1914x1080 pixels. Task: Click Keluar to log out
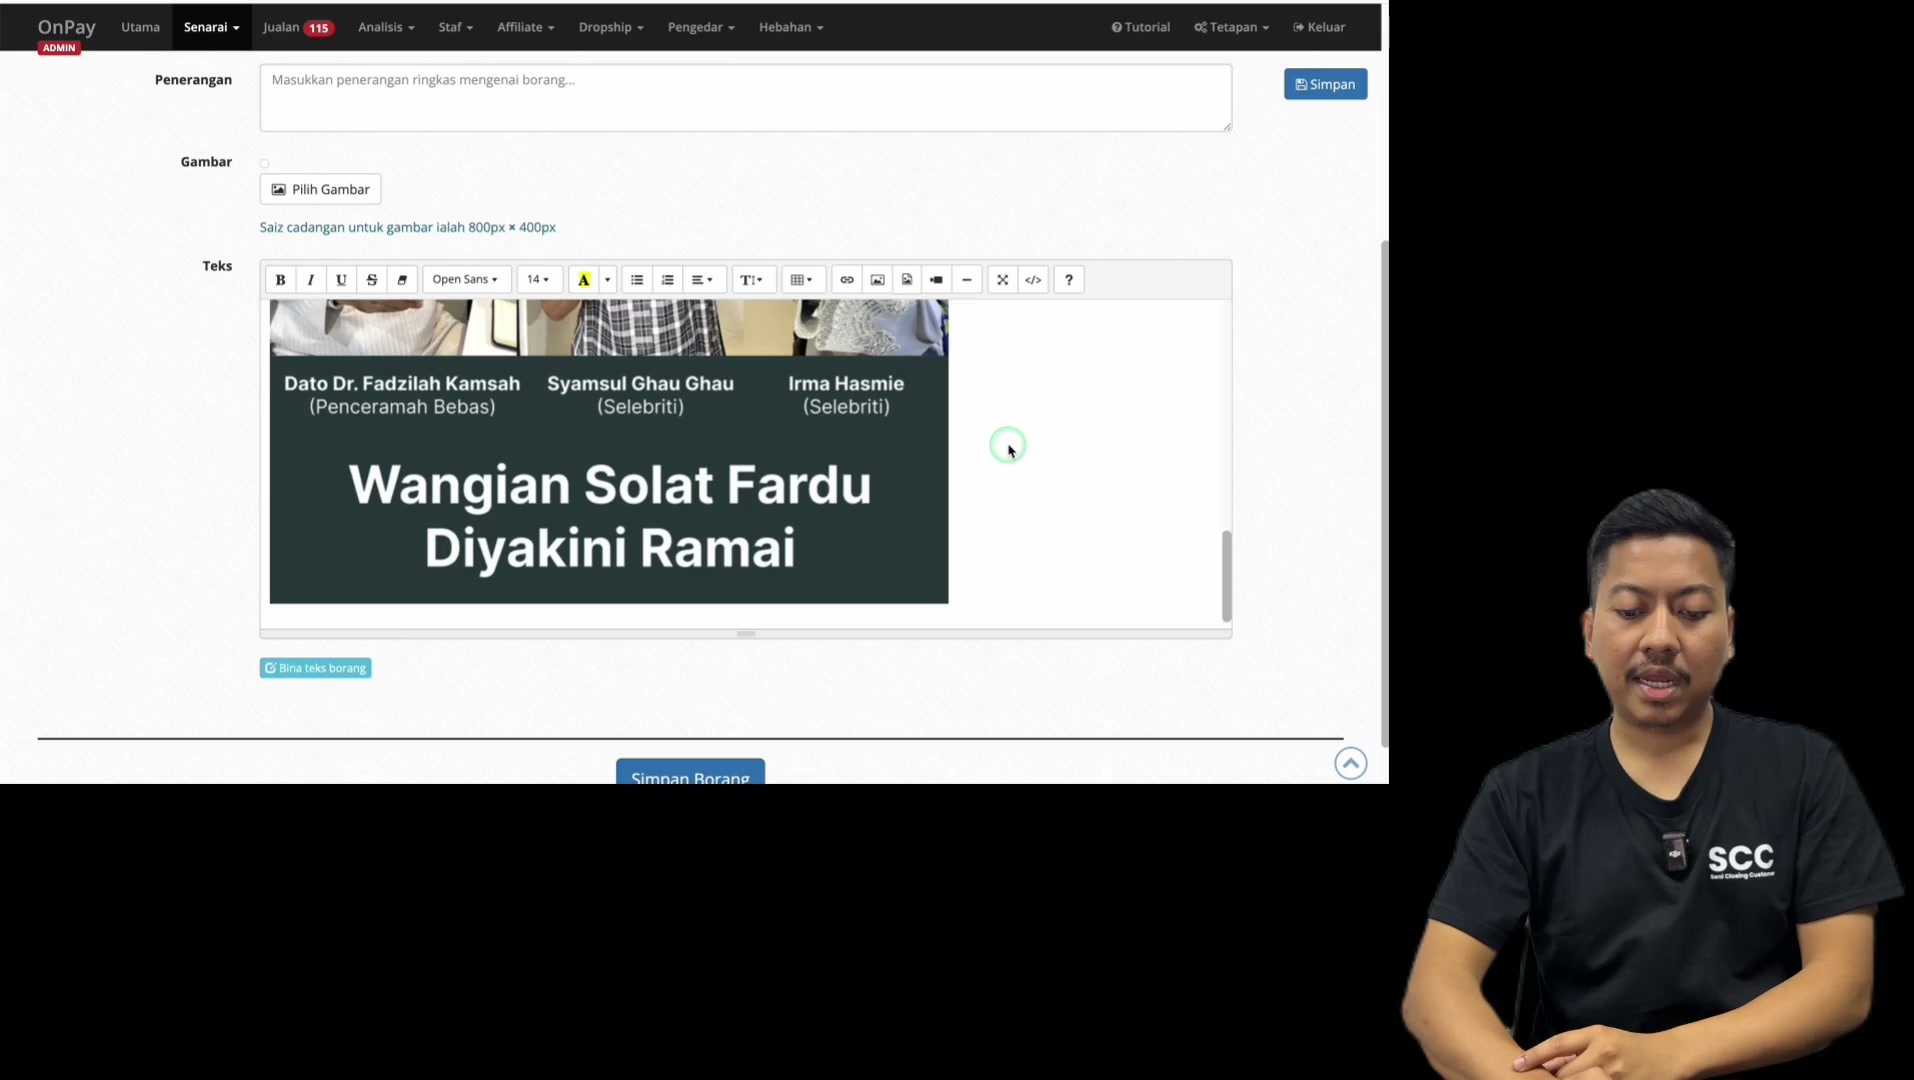click(1319, 27)
